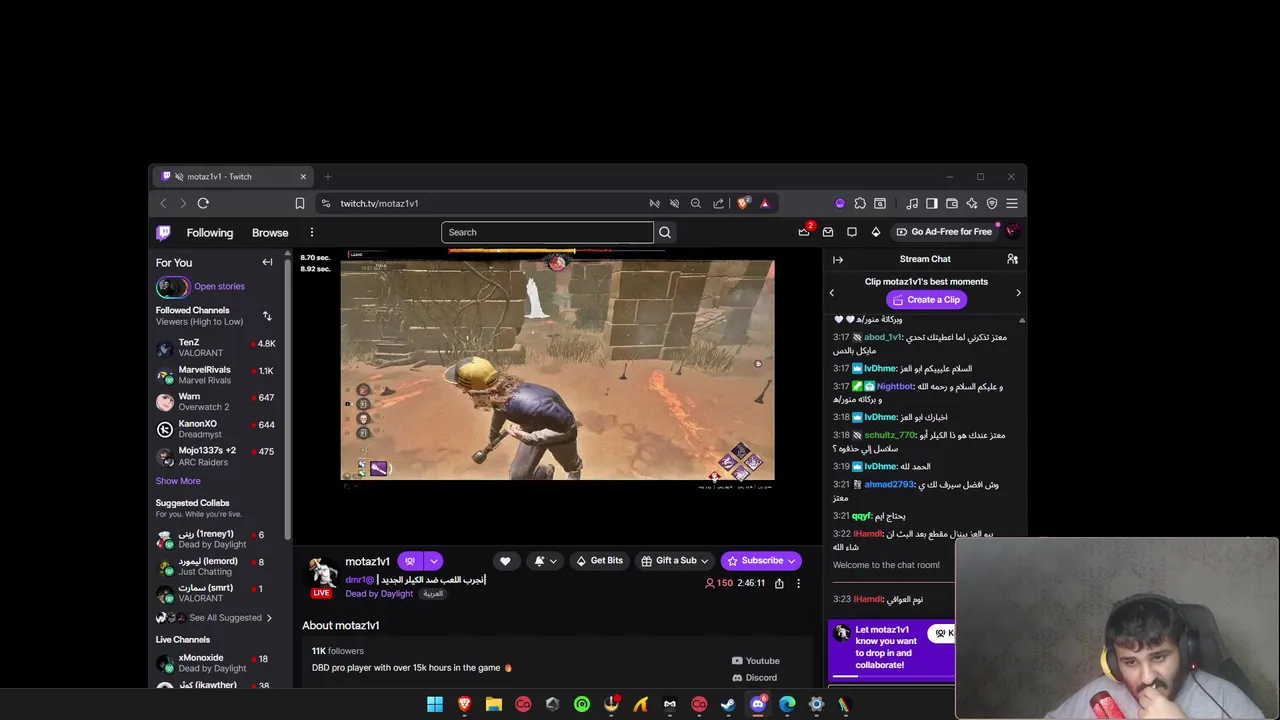Screen dimensions: 1280x720
Task: Open the three-dot more menu beside Browse
Action: click(x=311, y=232)
